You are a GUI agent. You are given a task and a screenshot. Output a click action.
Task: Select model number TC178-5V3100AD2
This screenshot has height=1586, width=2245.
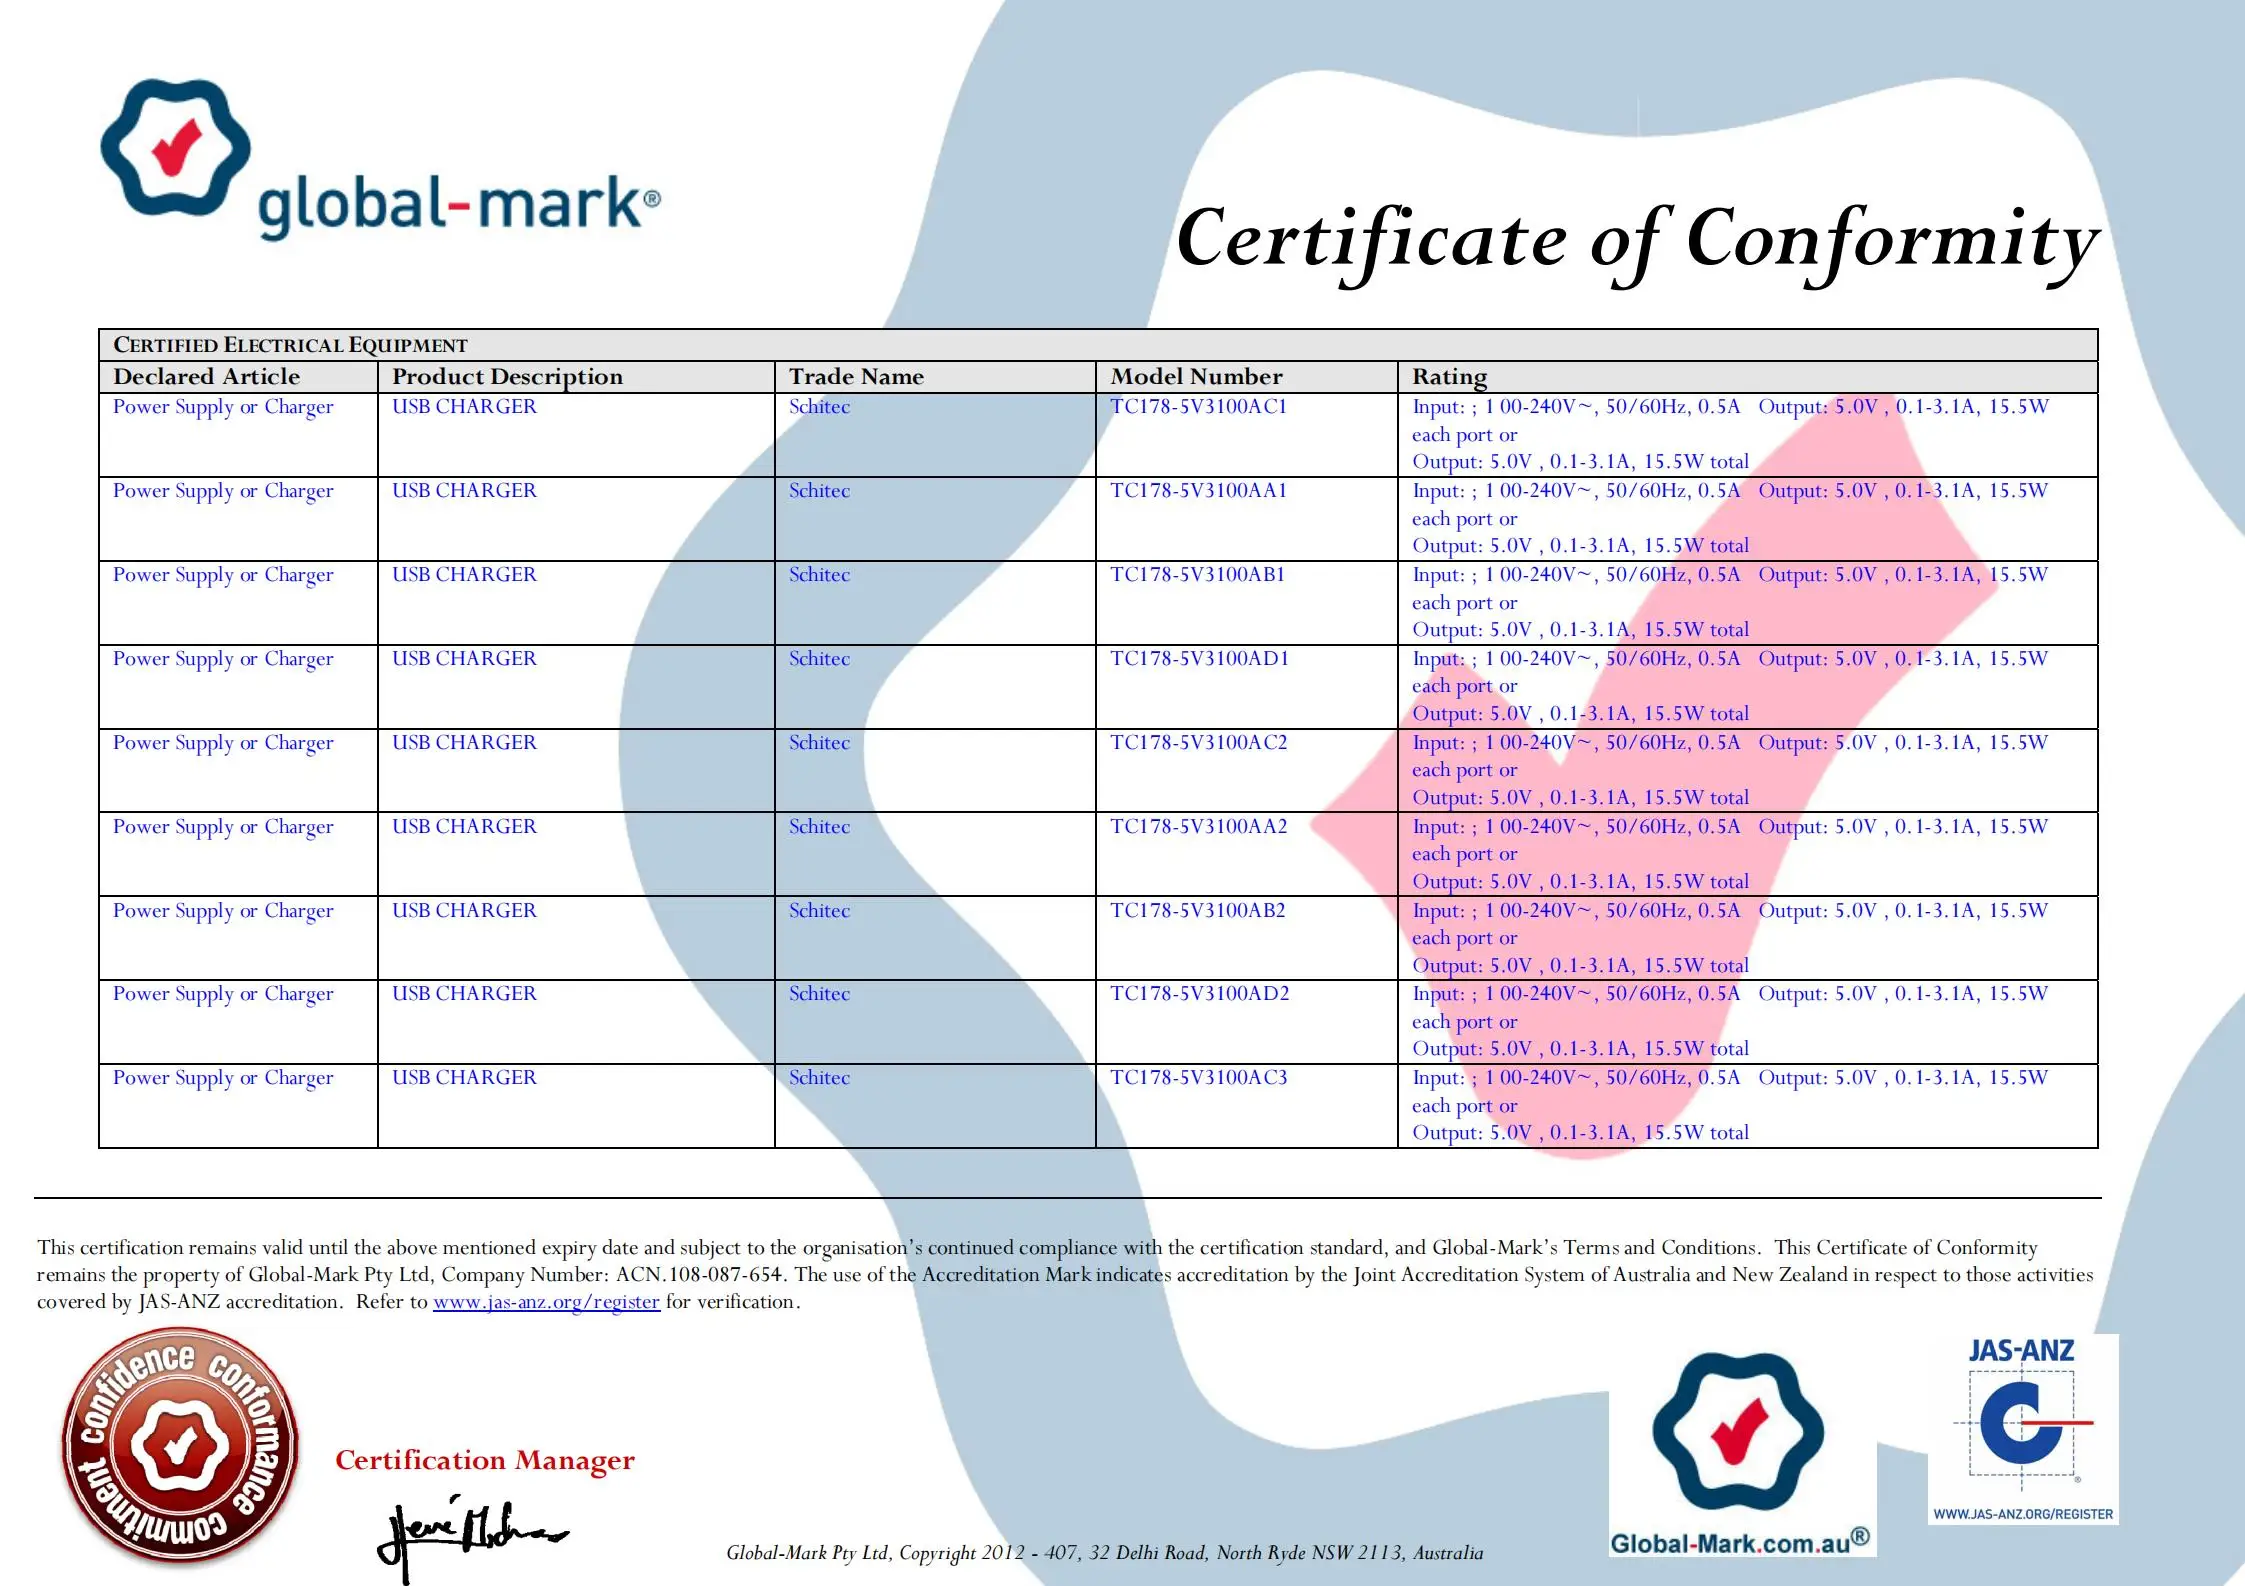1199,994
